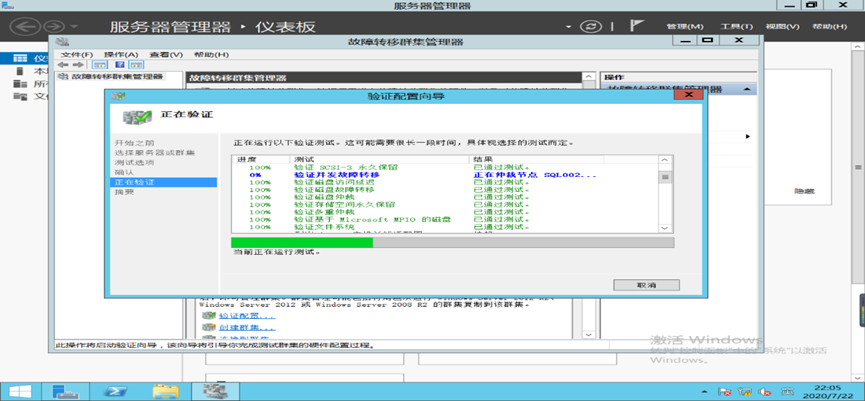Click the back toolbar arrow in Failover Cluster Manager
865x401 pixels.
[62, 65]
